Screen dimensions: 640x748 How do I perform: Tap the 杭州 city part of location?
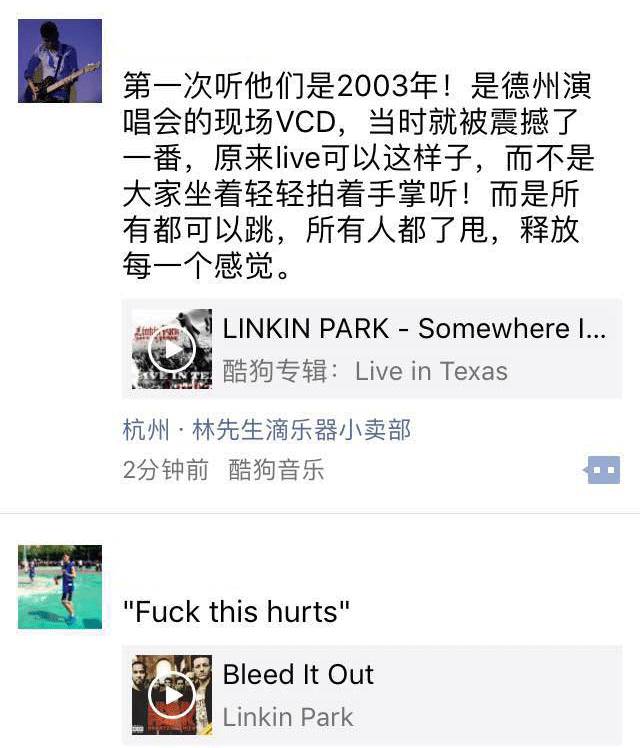[146, 429]
